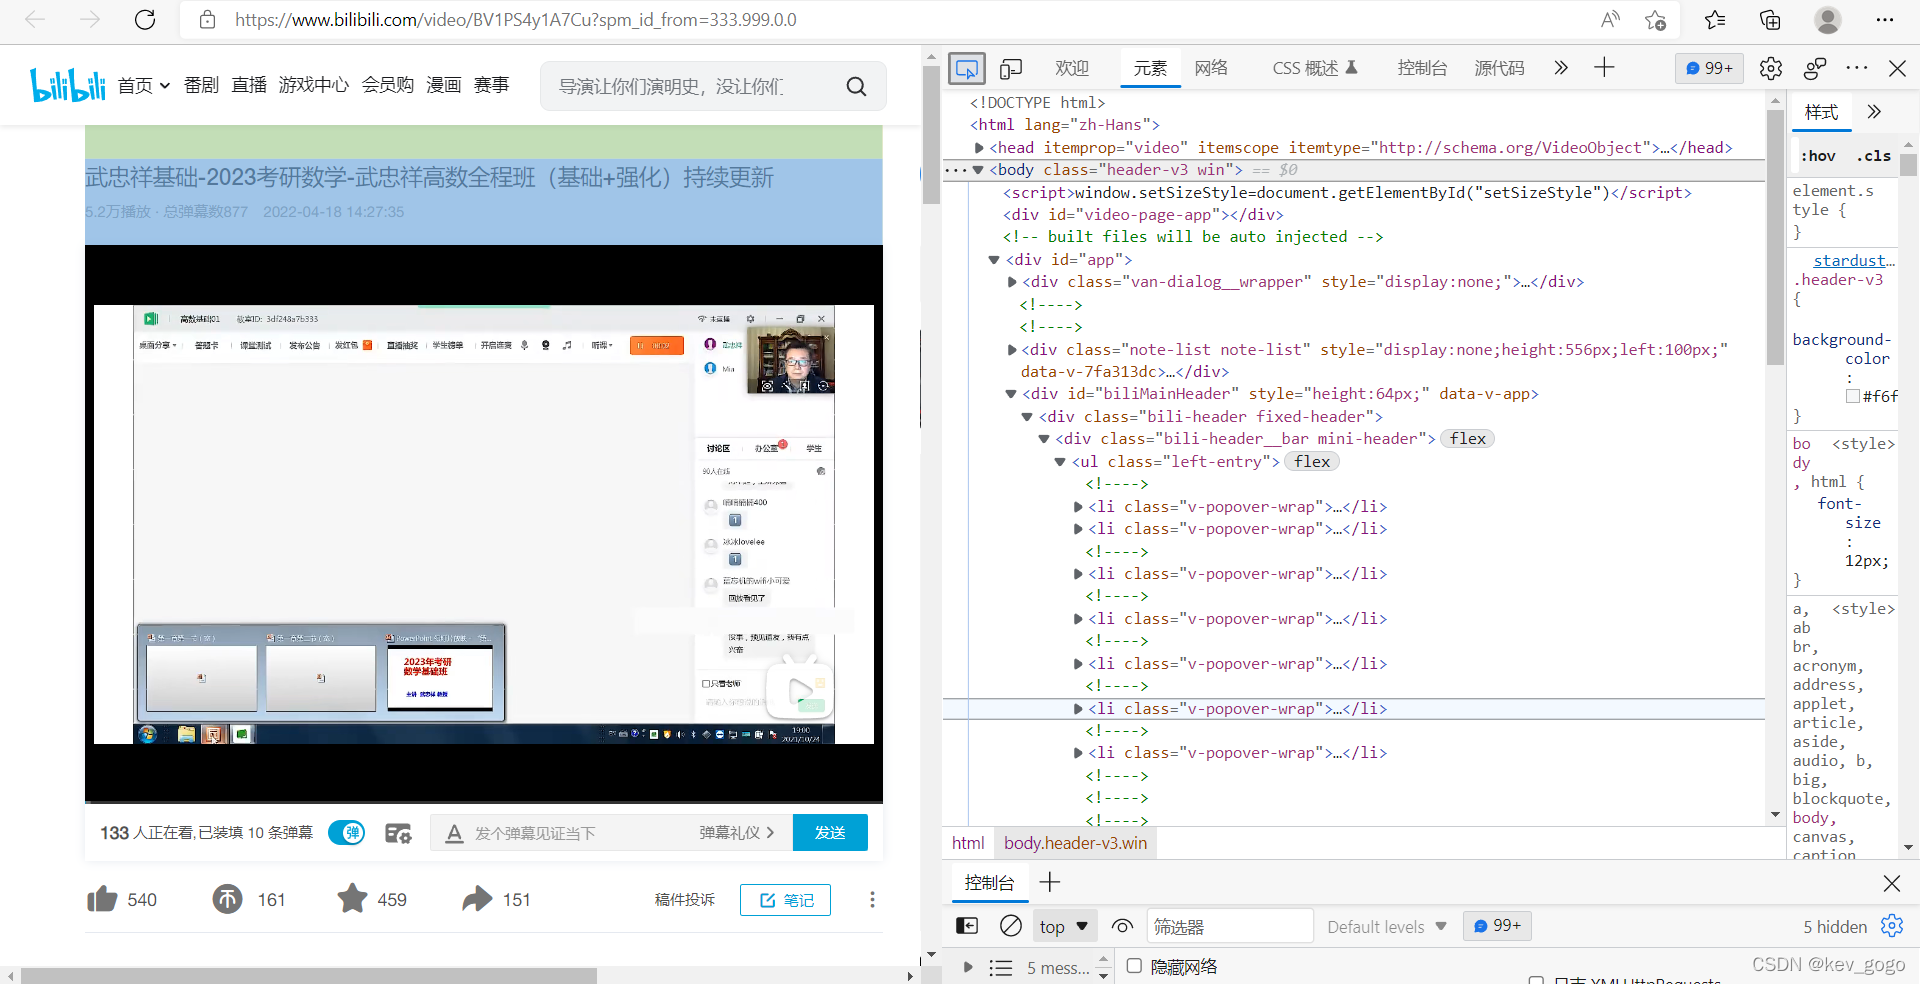1920x984 pixels.
Task: Open danmaku settings icon
Action: click(398, 833)
